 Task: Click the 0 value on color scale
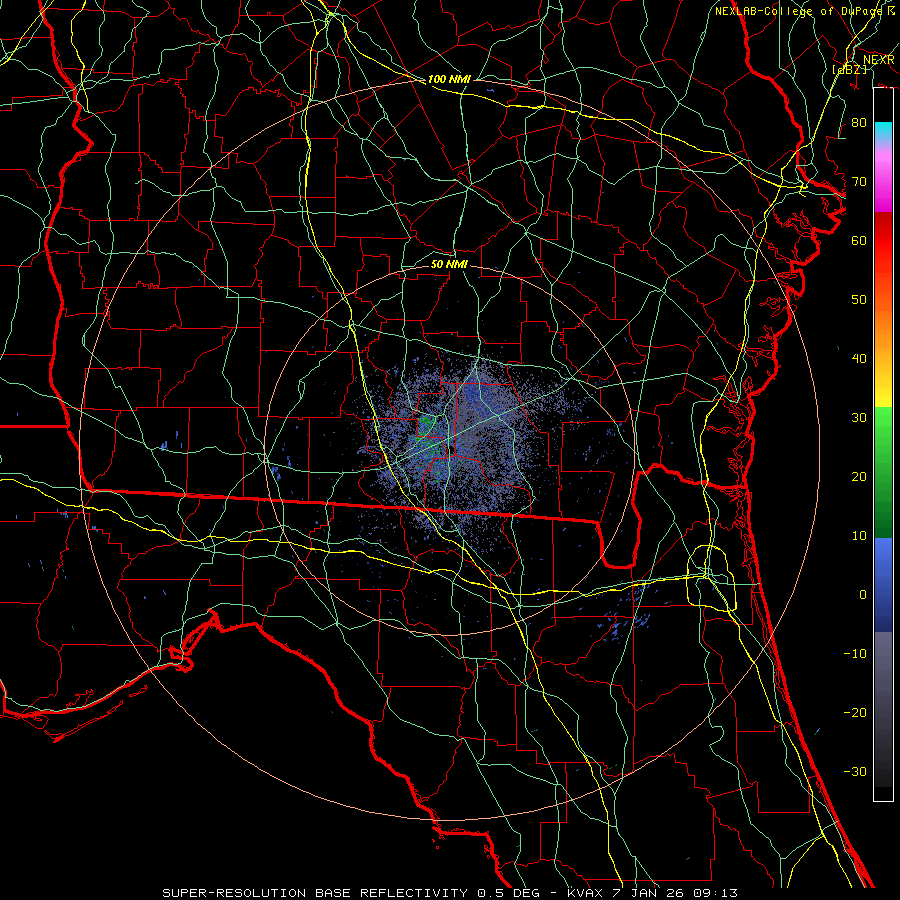863,595
